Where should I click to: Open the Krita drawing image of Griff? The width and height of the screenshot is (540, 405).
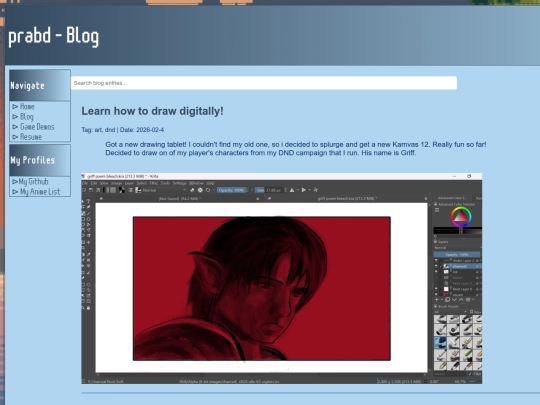282,279
